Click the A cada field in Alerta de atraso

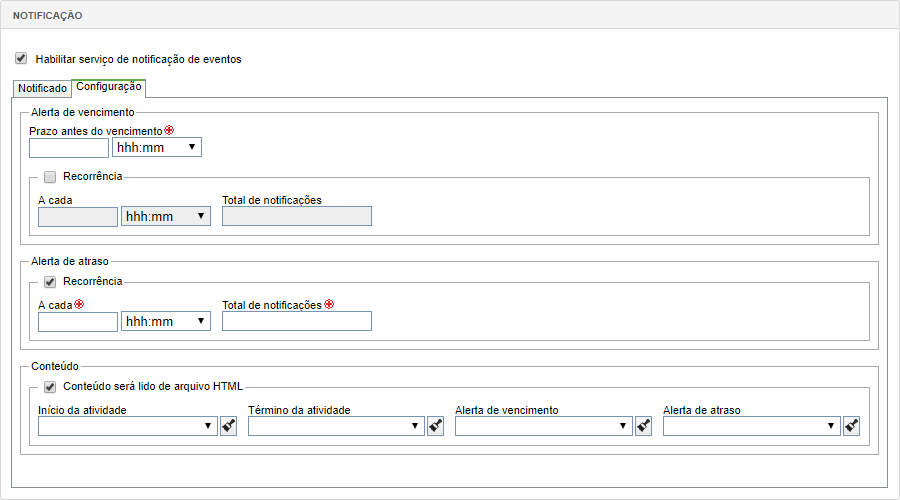[x=78, y=321]
